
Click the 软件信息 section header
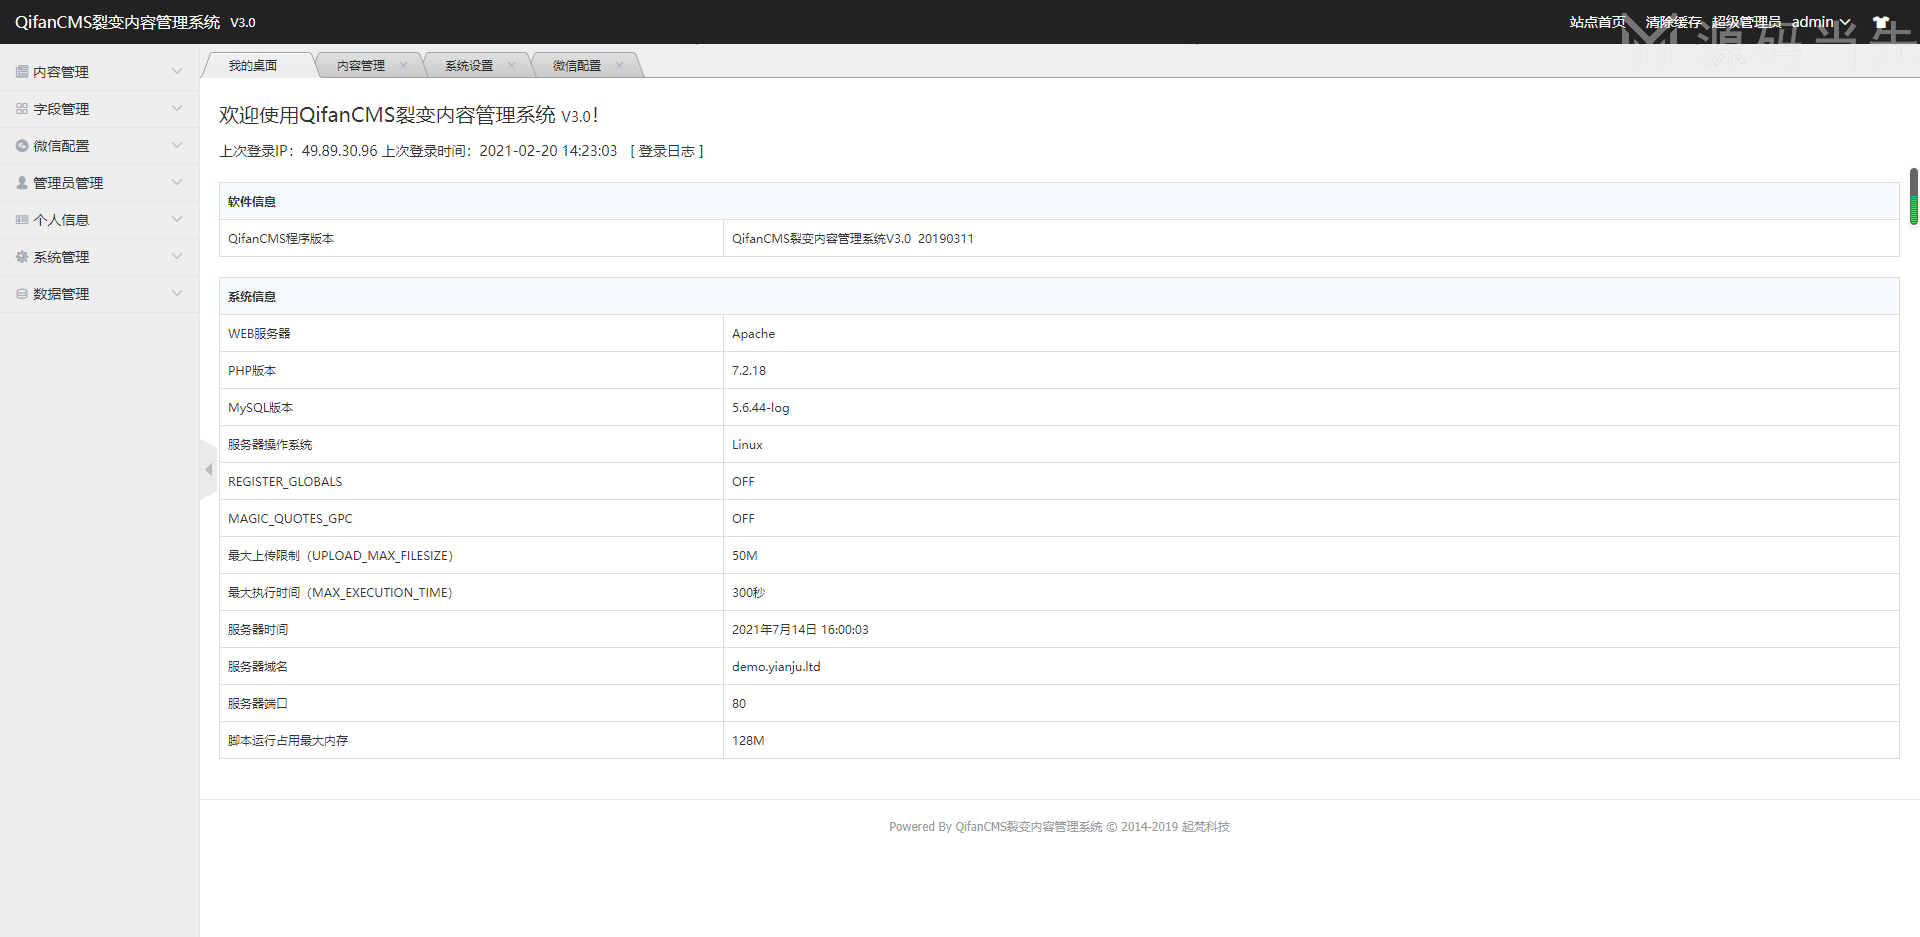pyautogui.click(x=252, y=202)
